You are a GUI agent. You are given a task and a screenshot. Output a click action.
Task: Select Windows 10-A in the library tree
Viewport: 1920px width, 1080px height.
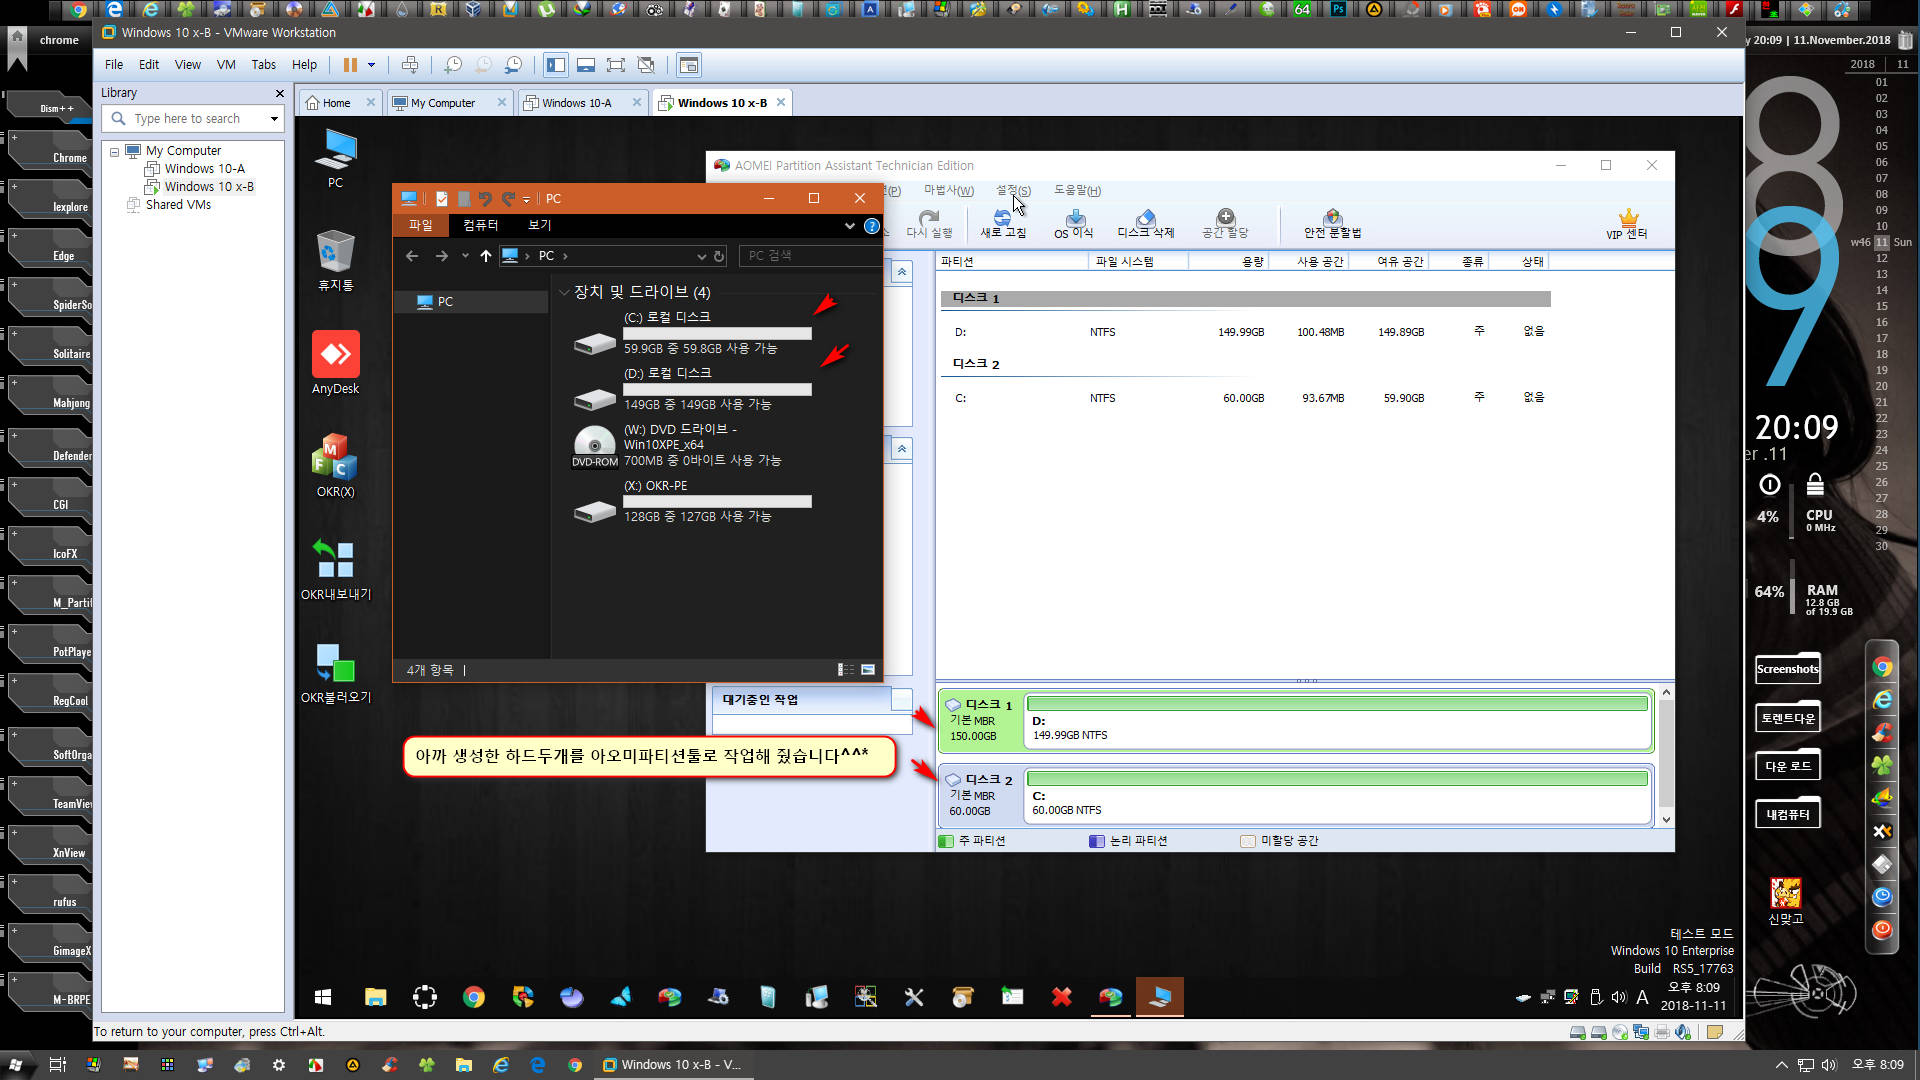point(204,169)
